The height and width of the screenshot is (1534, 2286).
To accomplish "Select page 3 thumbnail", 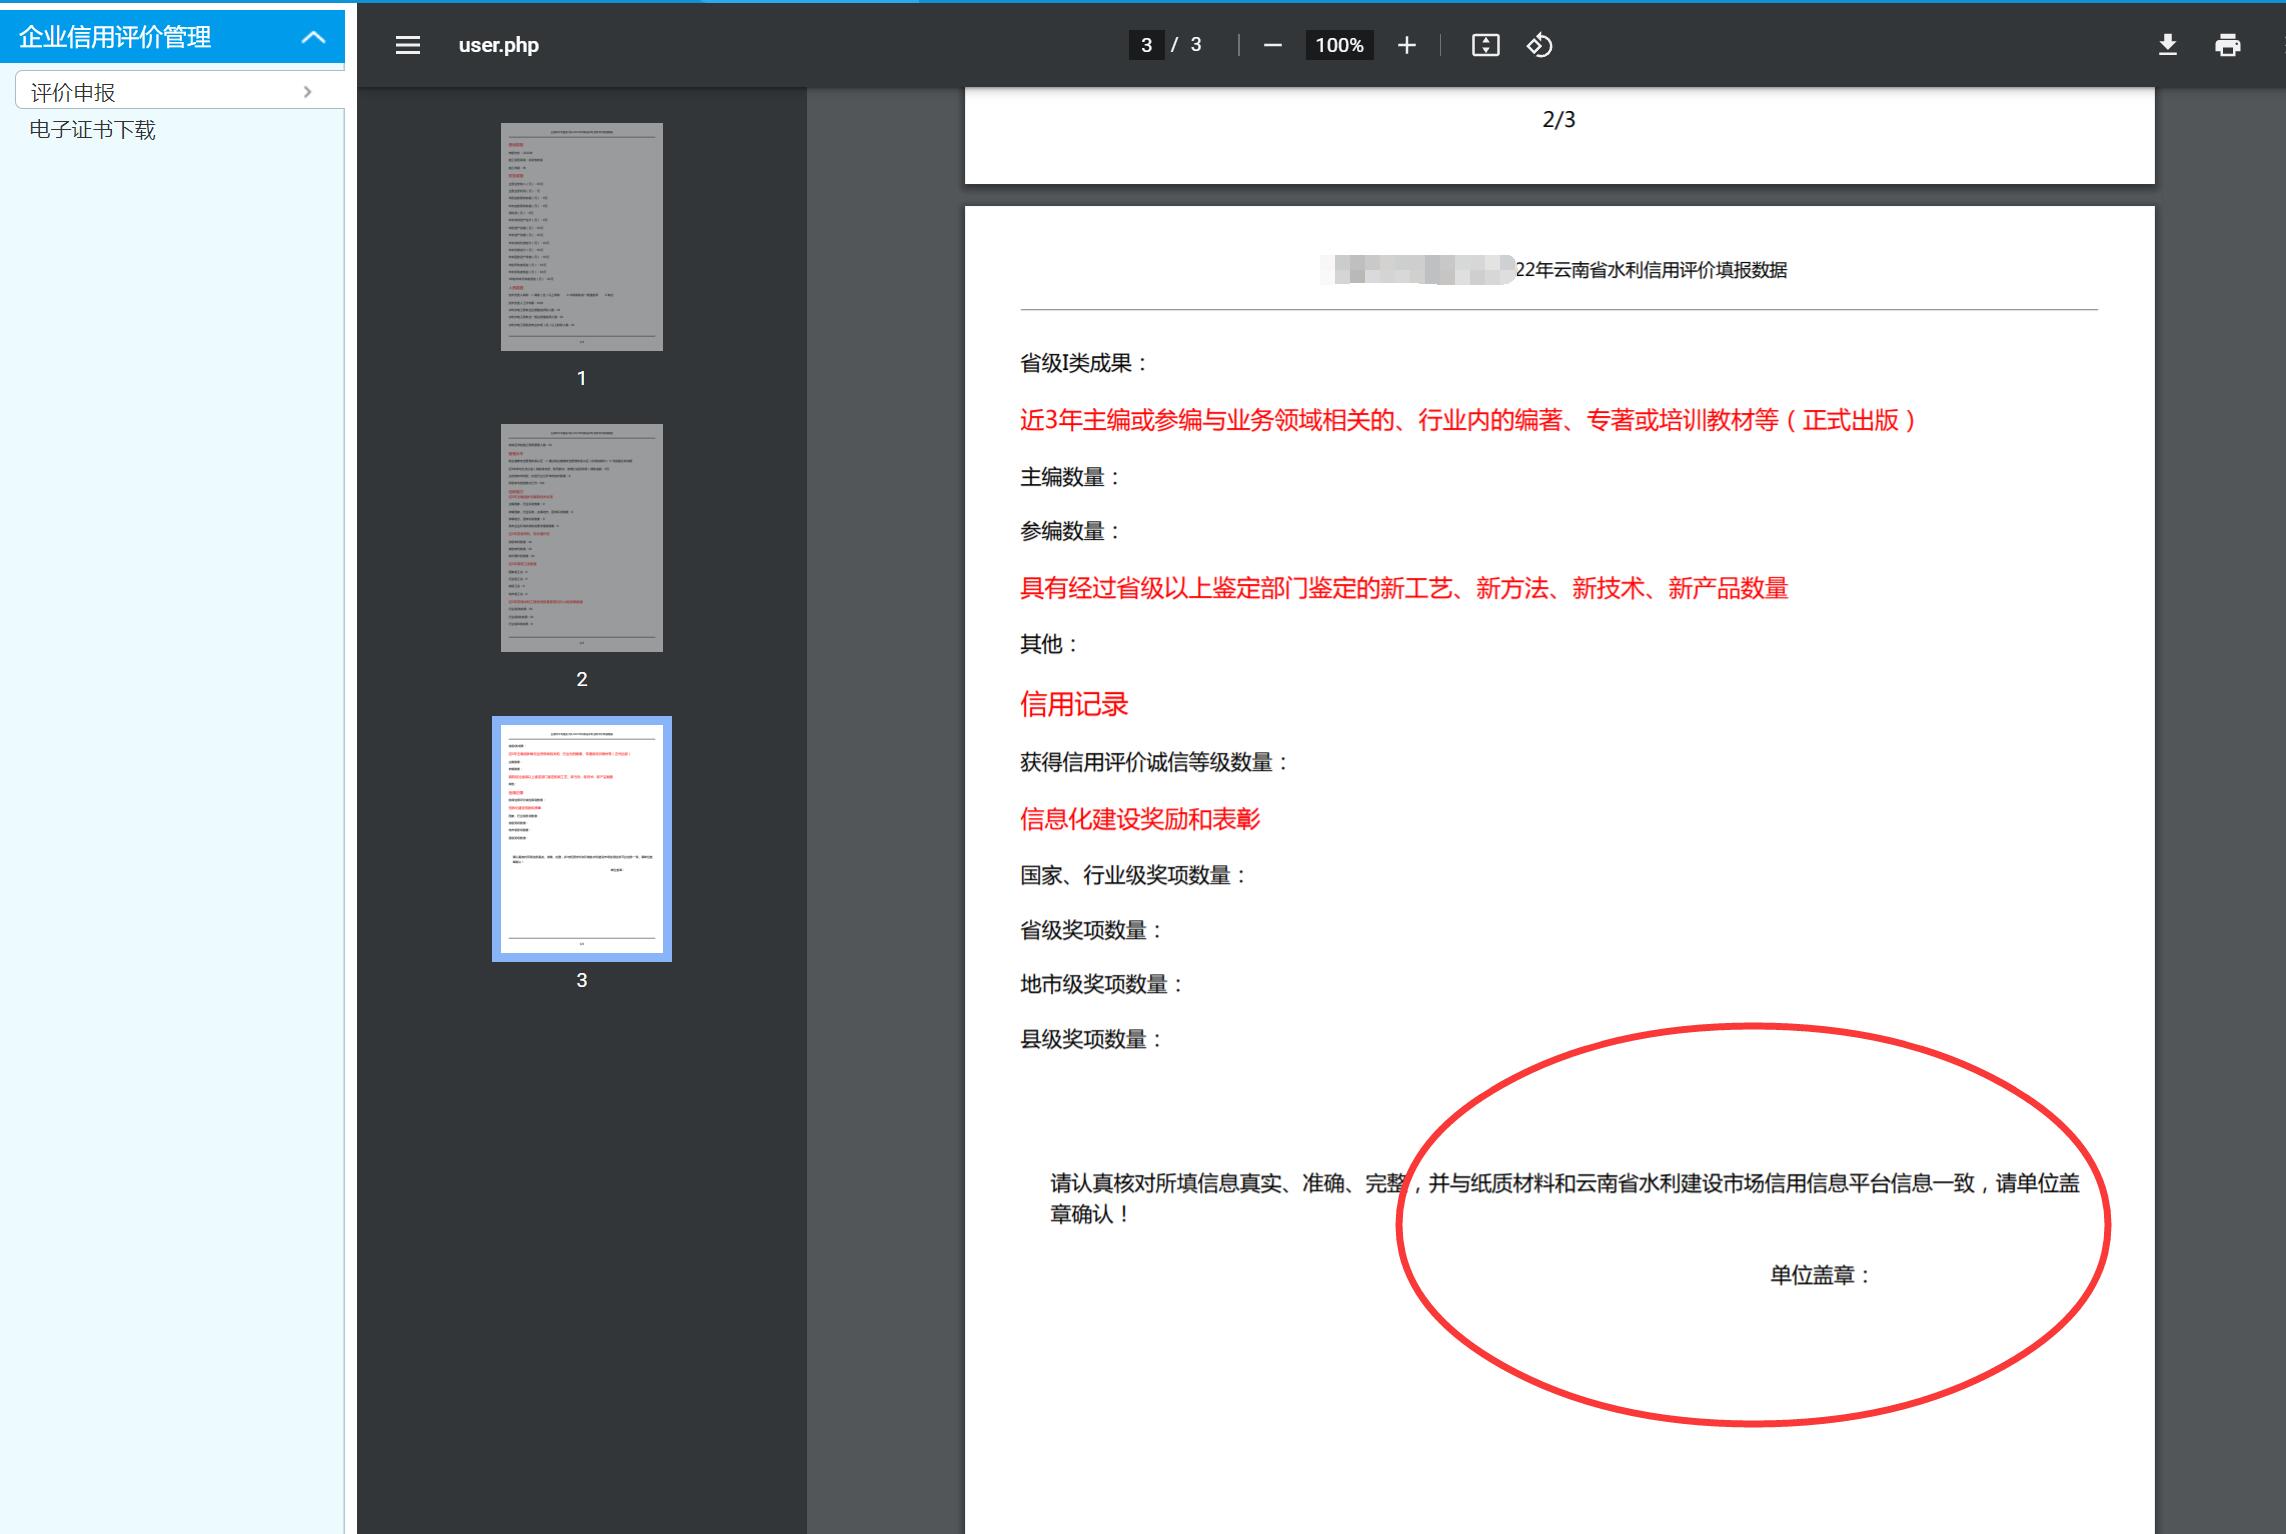I will pos(581,839).
